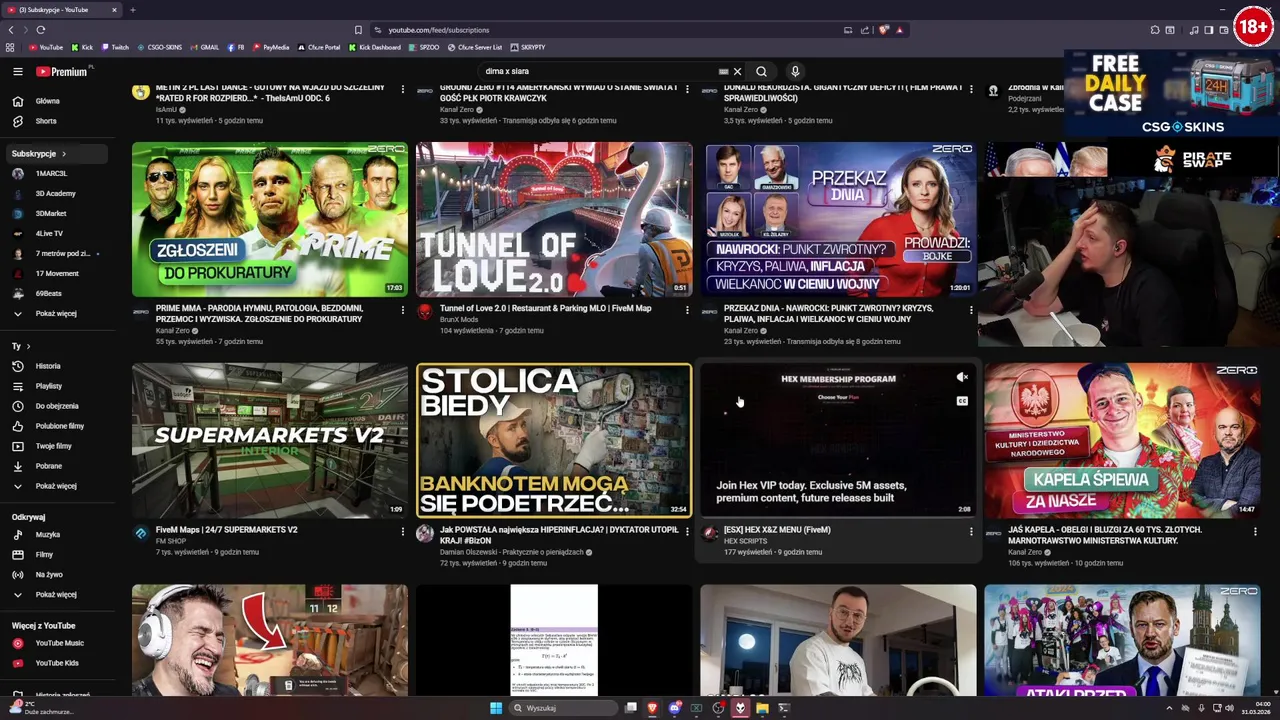Click the address bar URL
Image resolution: width=1280 pixels, height=720 pixels.
pos(438,30)
